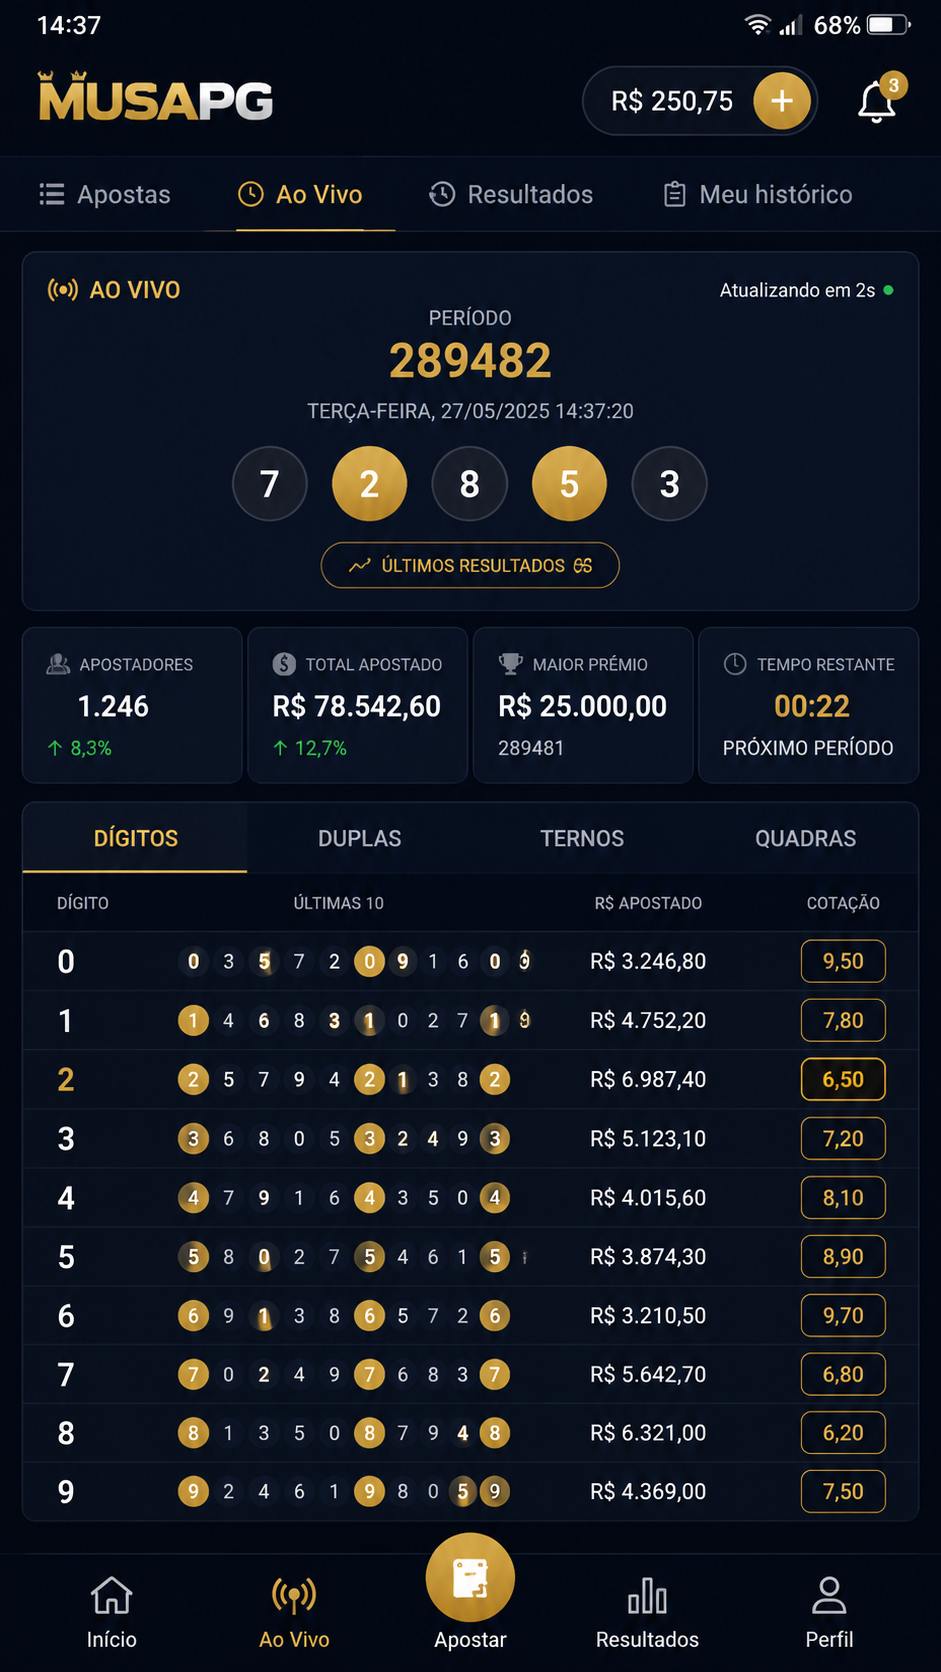Switch to the Apostas tab
The image size is (941, 1672).
105,194
